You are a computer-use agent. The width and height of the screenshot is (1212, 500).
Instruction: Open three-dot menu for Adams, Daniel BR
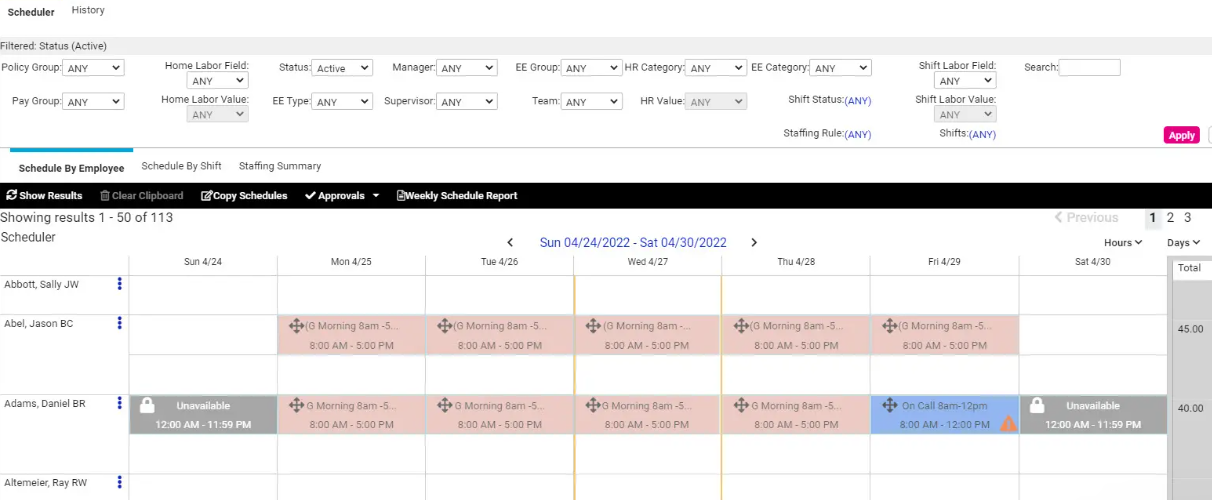click(x=120, y=403)
